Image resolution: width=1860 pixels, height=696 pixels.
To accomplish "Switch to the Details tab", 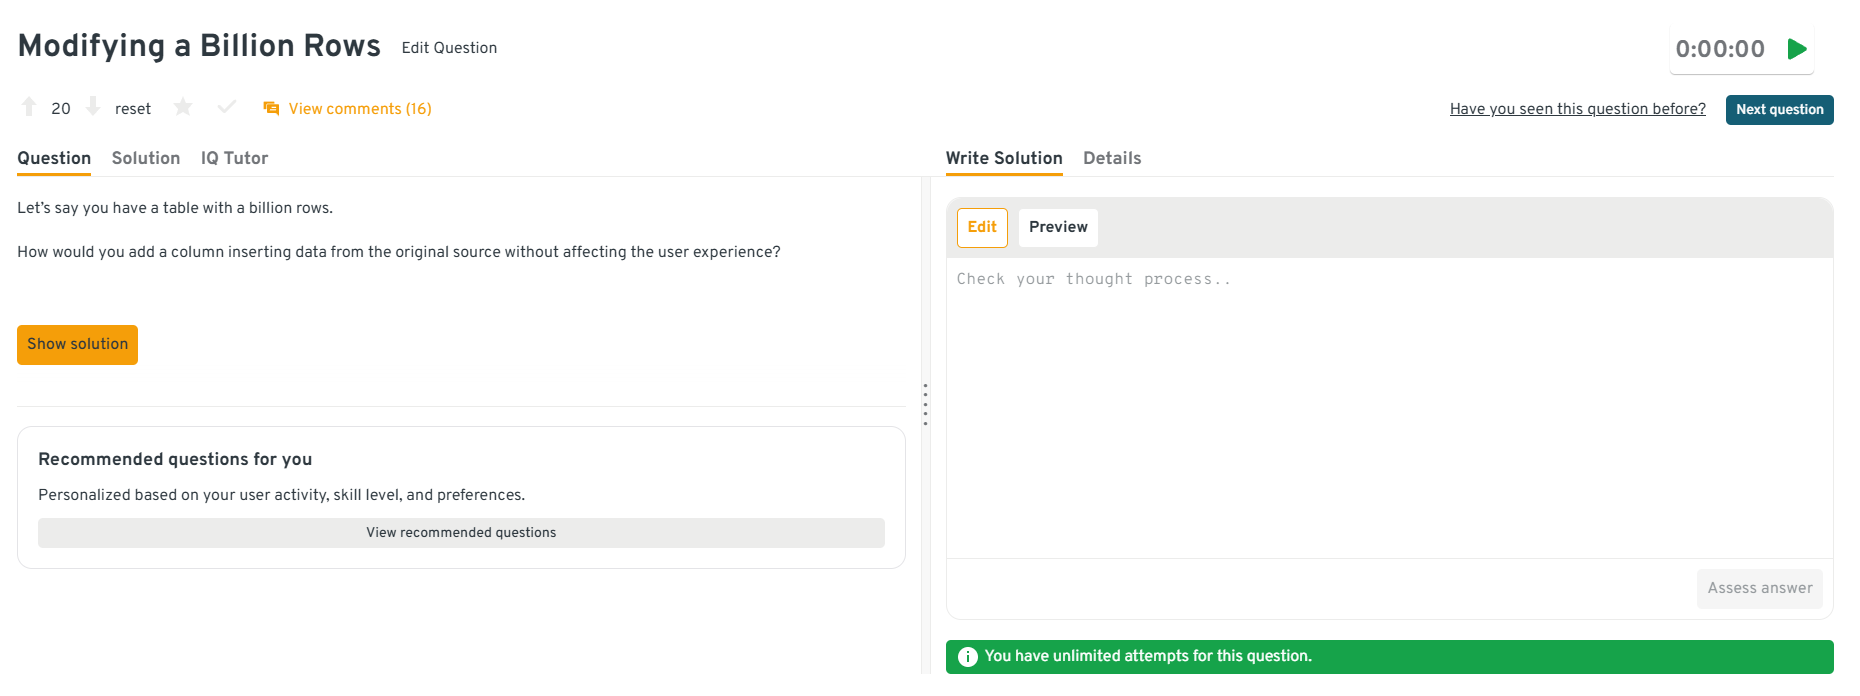I will [1111, 158].
